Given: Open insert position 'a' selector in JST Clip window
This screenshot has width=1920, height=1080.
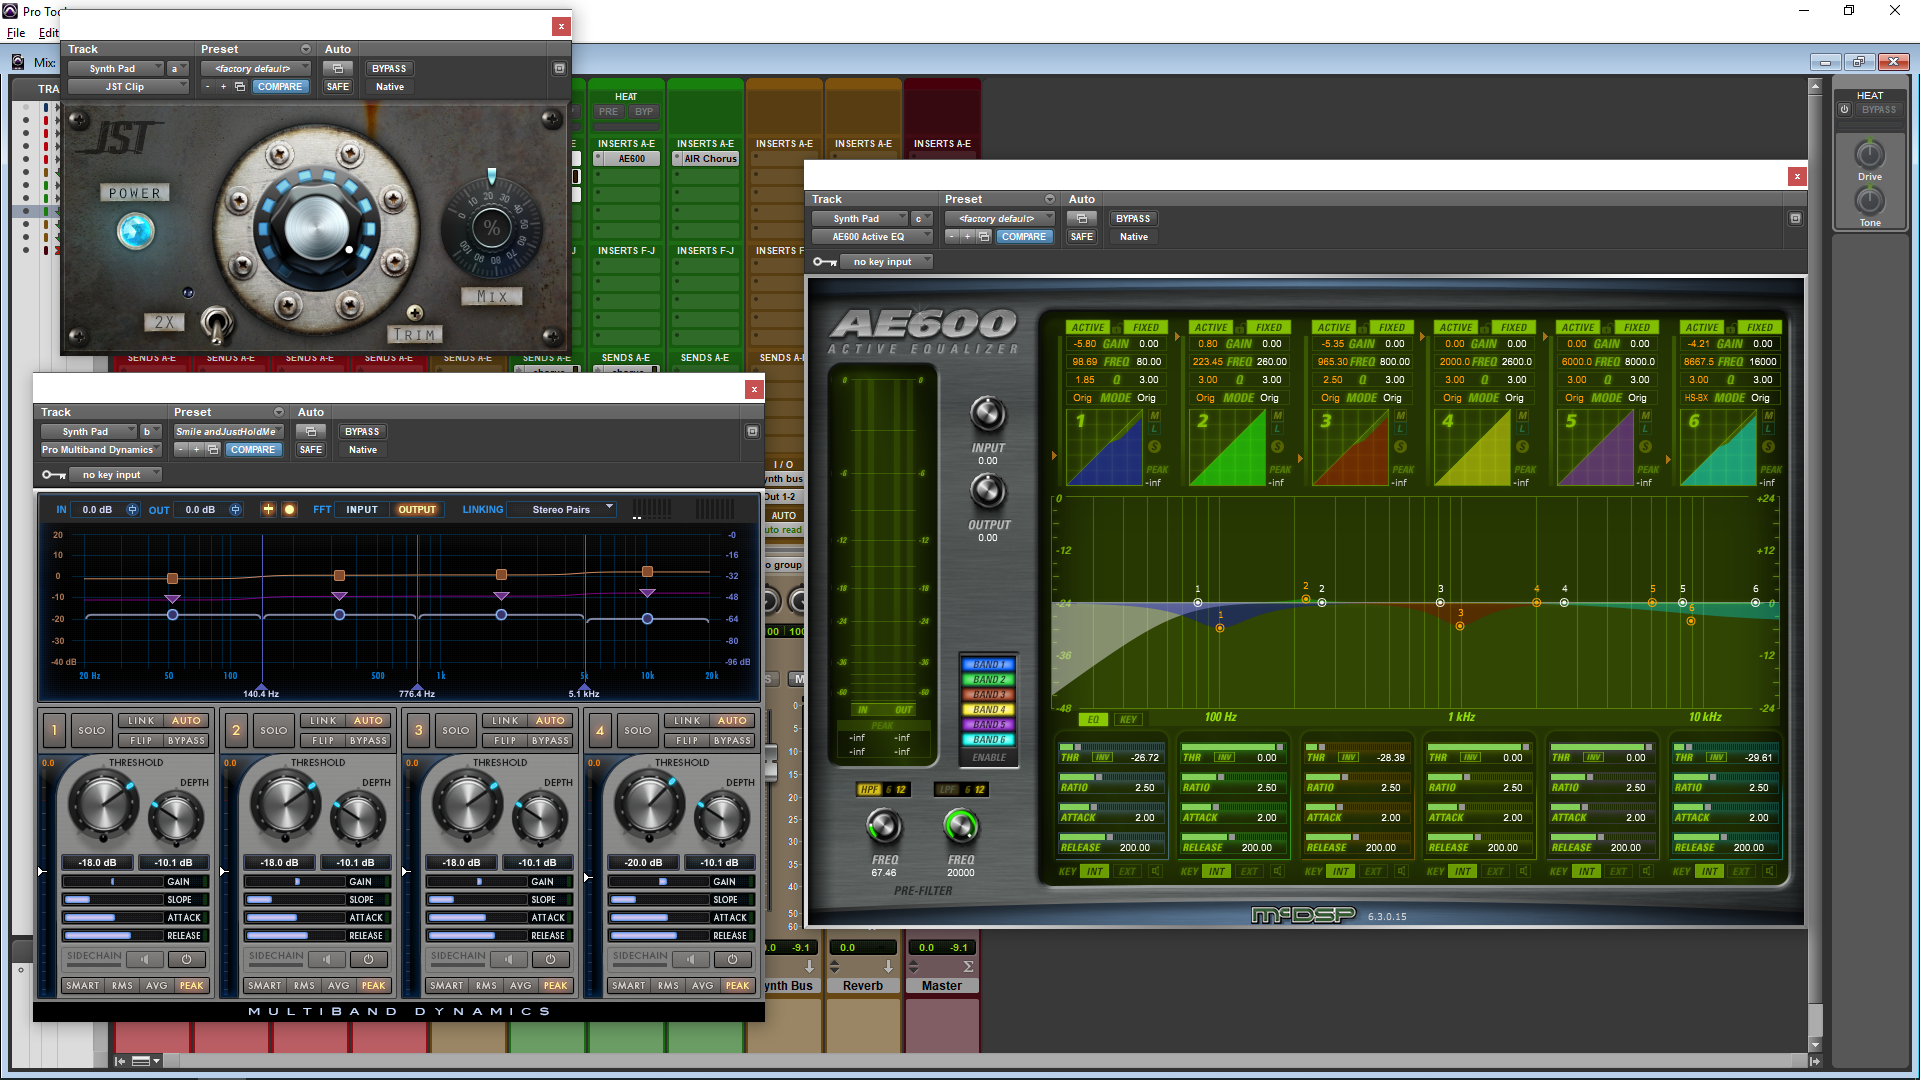Looking at the screenshot, I should pos(177,69).
